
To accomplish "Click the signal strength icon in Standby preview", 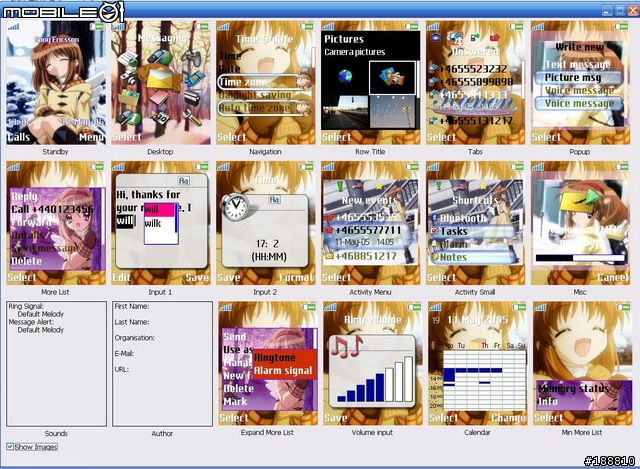I will [x=13, y=27].
